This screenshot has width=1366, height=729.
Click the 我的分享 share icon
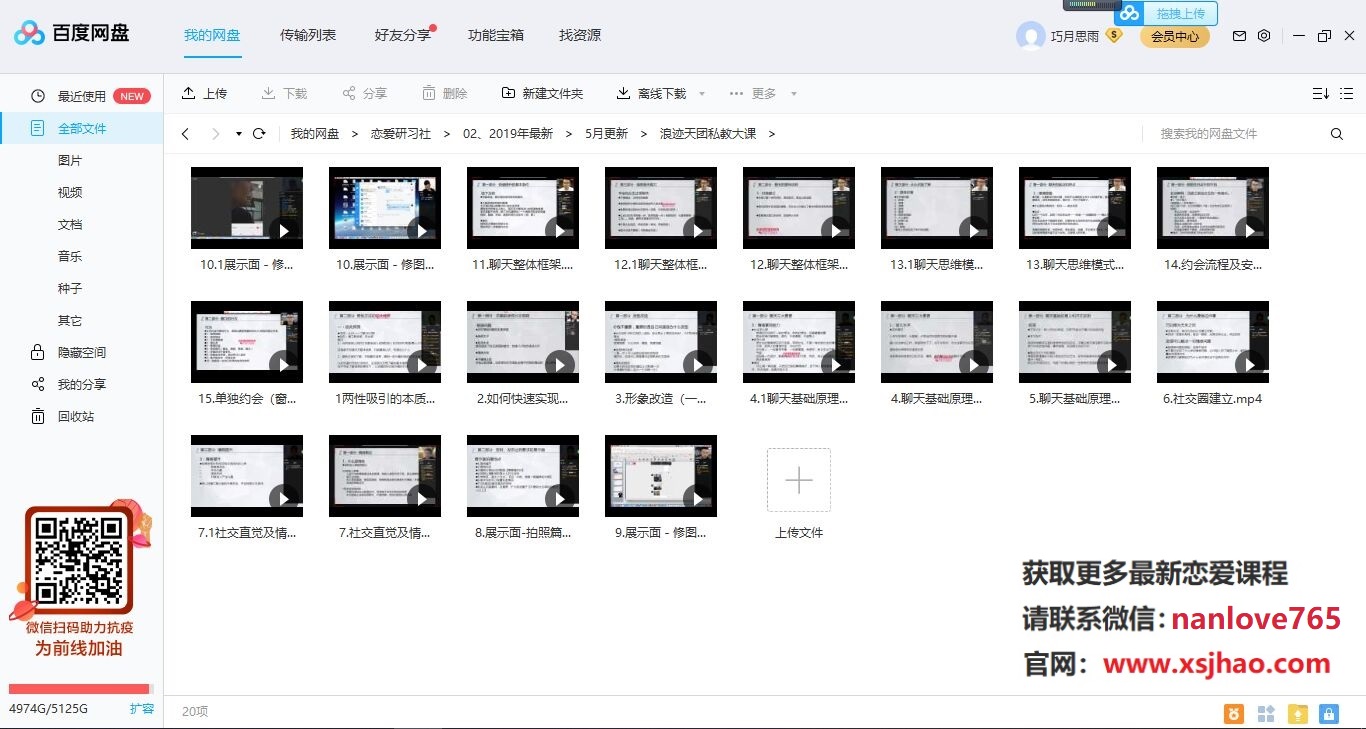tap(38, 385)
